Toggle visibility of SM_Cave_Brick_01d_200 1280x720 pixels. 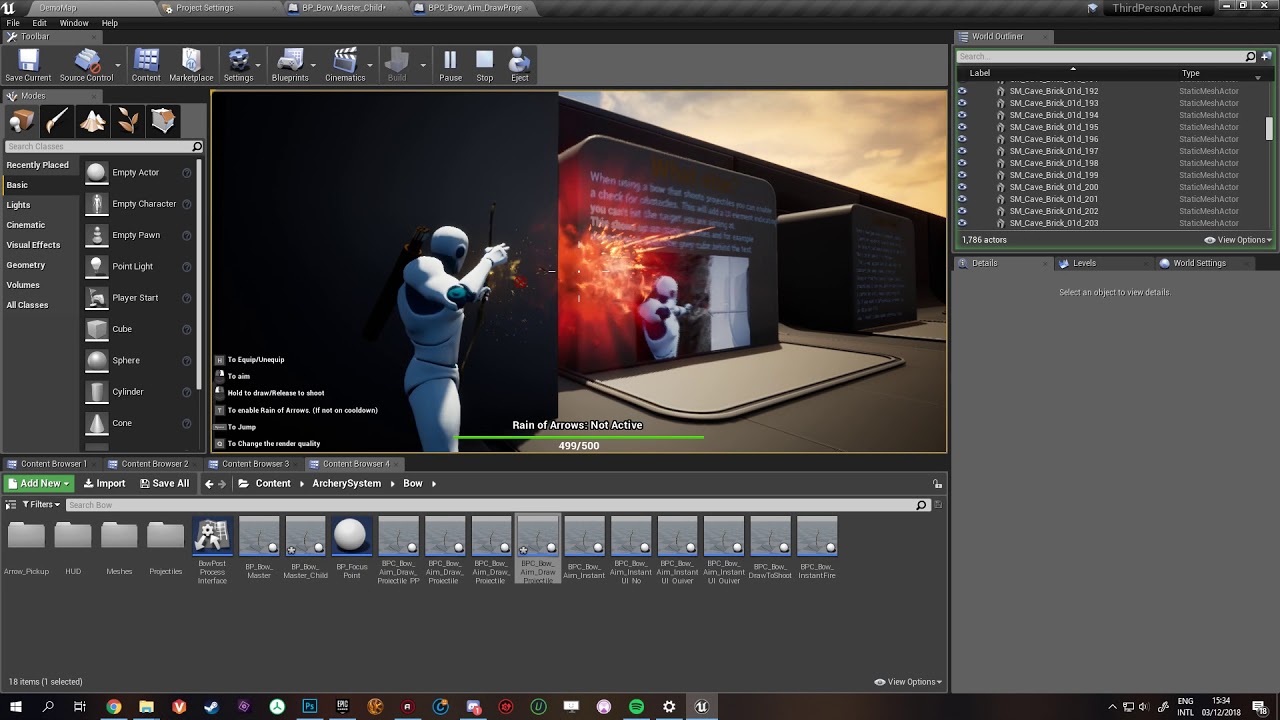962,187
